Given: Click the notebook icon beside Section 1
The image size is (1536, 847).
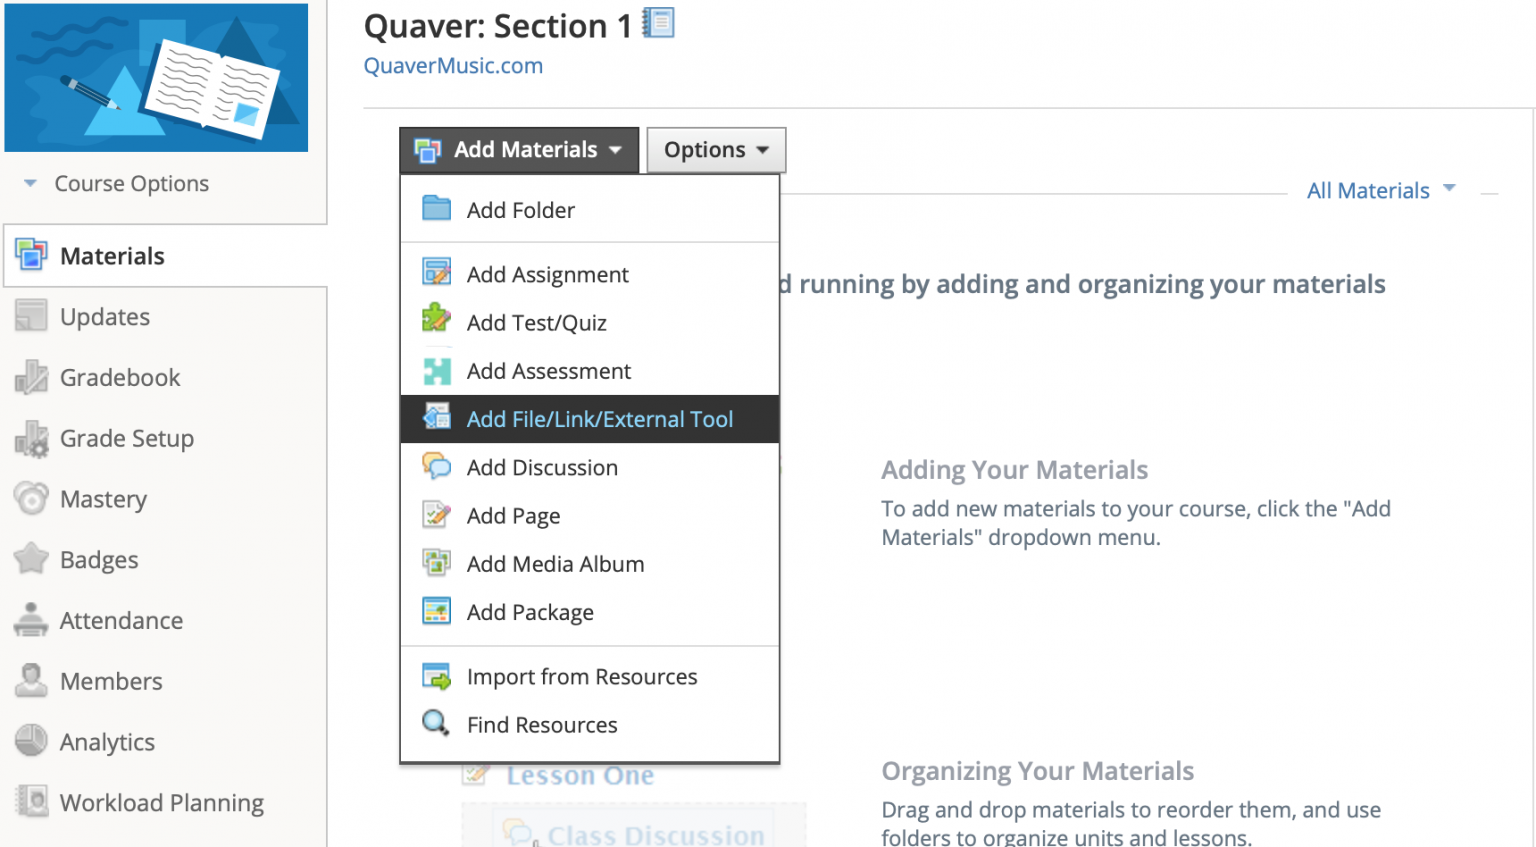Looking at the screenshot, I should coord(659,23).
